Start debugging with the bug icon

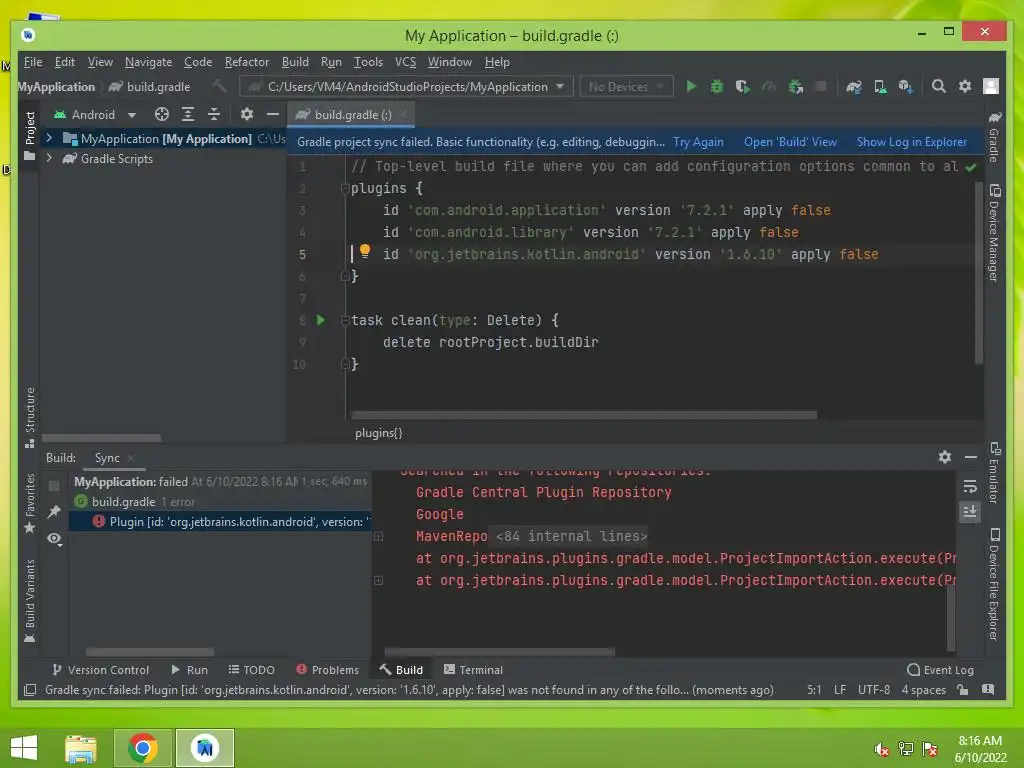pyautogui.click(x=717, y=86)
